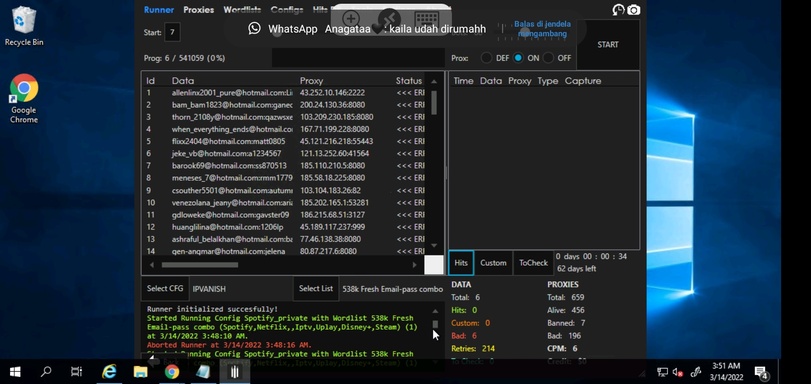Screen dimensions: 811x384
Task: Click the '62 days left' label
Action: [576, 269]
